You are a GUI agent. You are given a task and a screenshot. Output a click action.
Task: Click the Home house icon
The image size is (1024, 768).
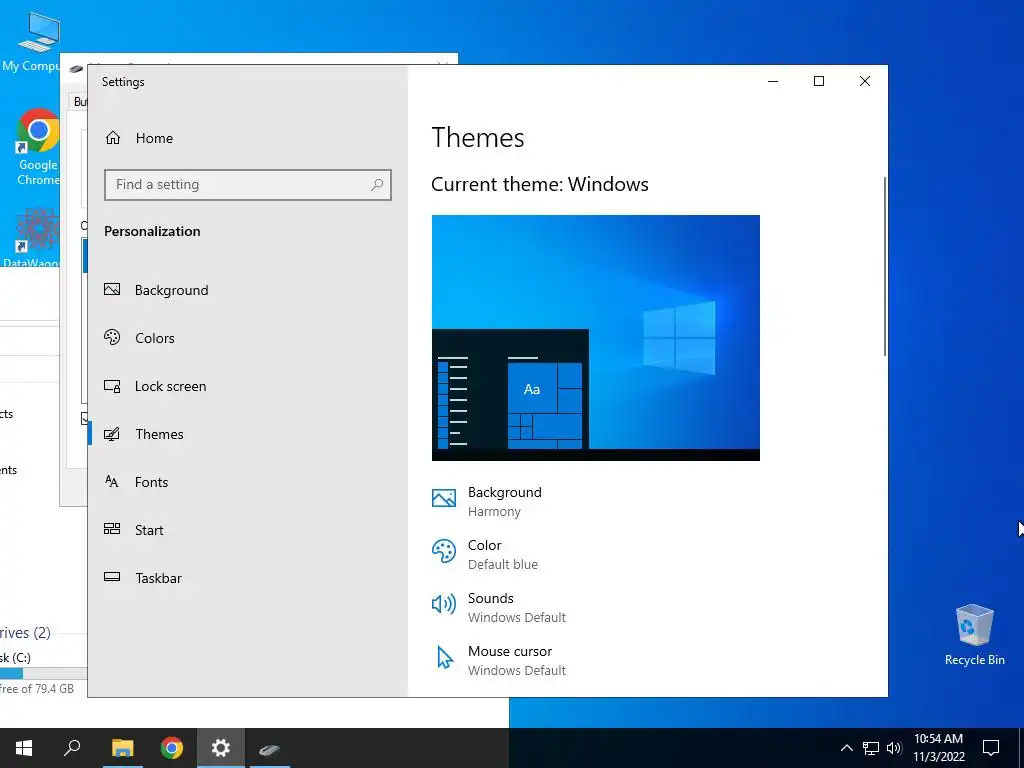tap(113, 138)
